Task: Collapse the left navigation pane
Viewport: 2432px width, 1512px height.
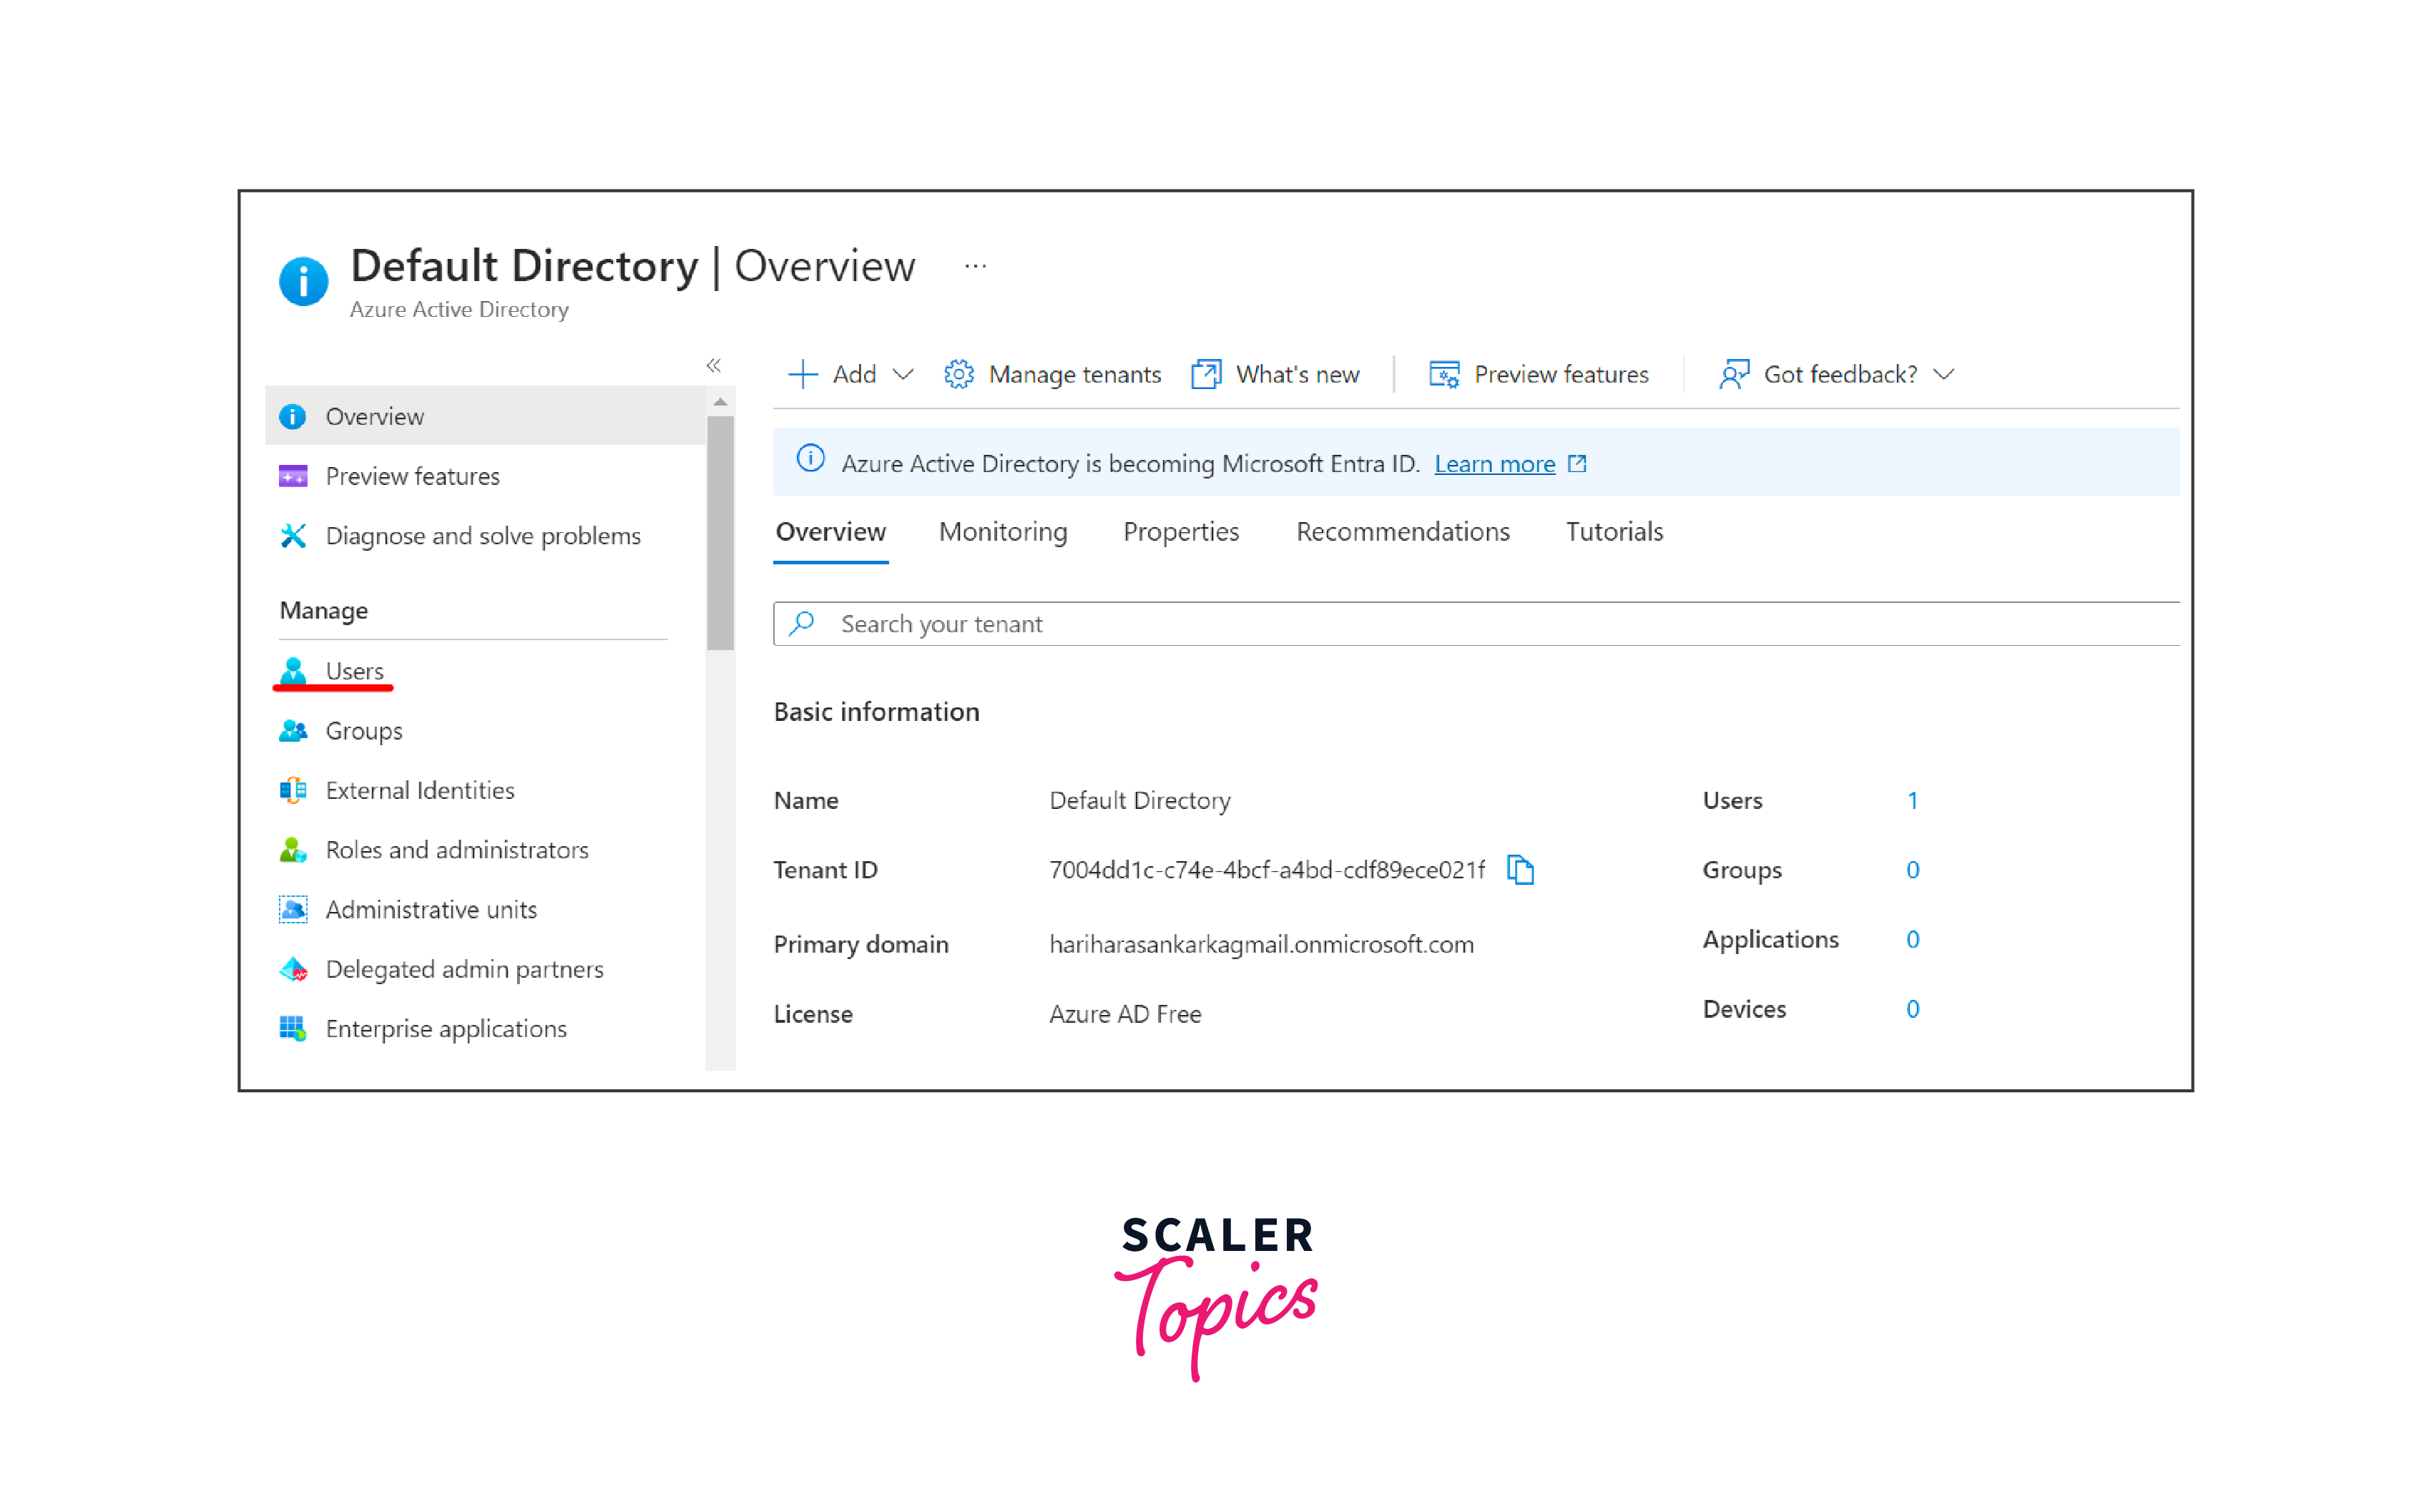Action: (714, 365)
